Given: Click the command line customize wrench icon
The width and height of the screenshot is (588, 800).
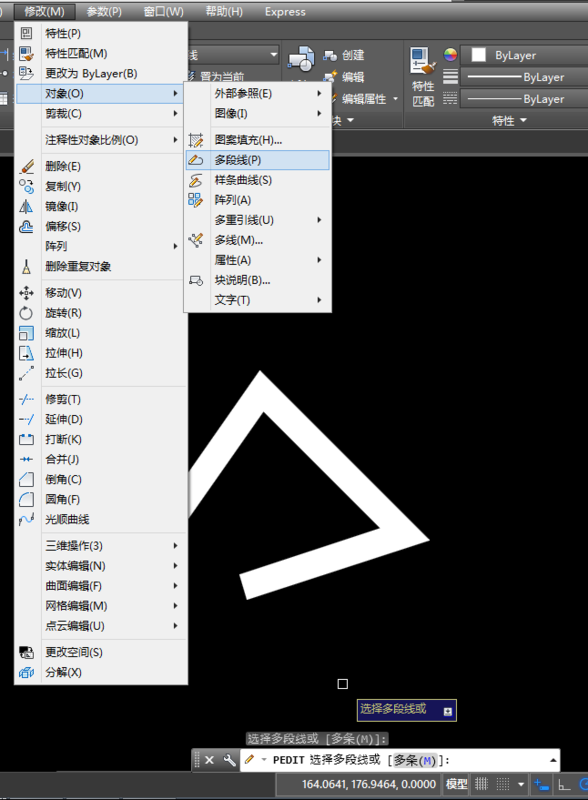Looking at the screenshot, I should pyautogui.click(x=229, y=760).
